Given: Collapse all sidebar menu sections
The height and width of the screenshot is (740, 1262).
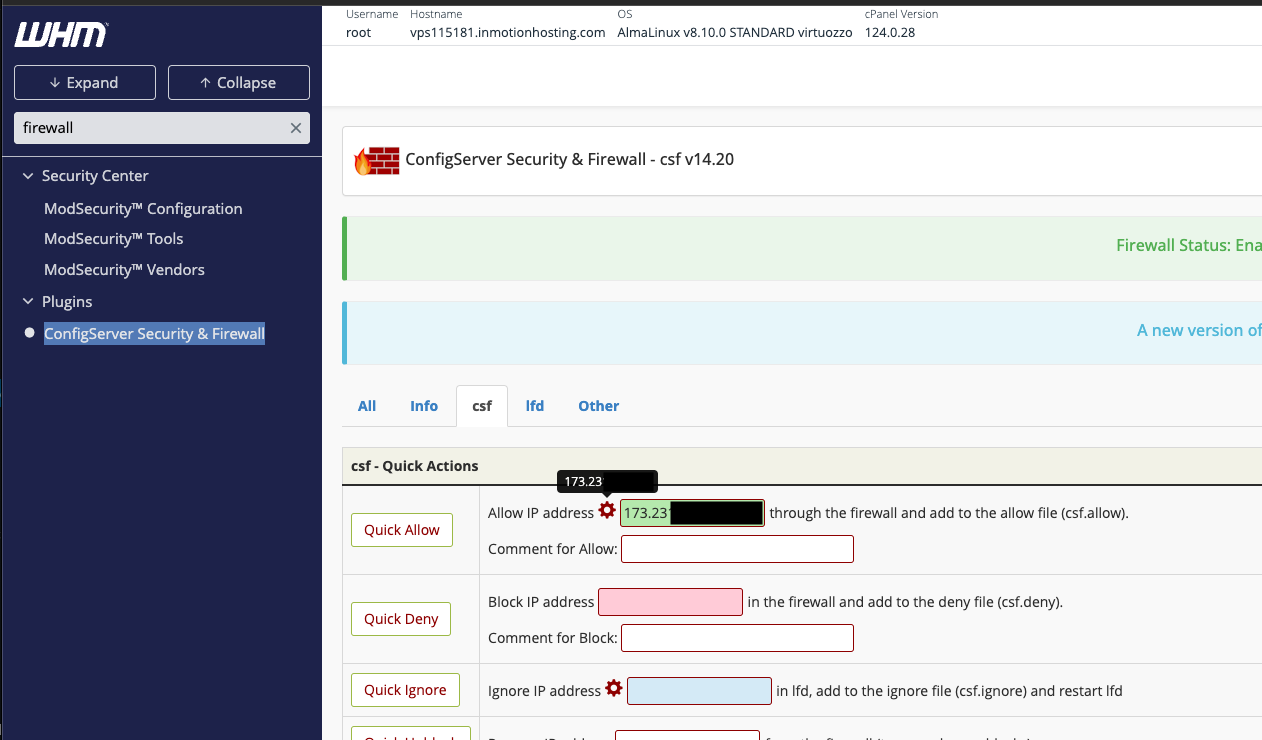Looking at the screenshot, I should pyautogui.click(x=238, y=83).
